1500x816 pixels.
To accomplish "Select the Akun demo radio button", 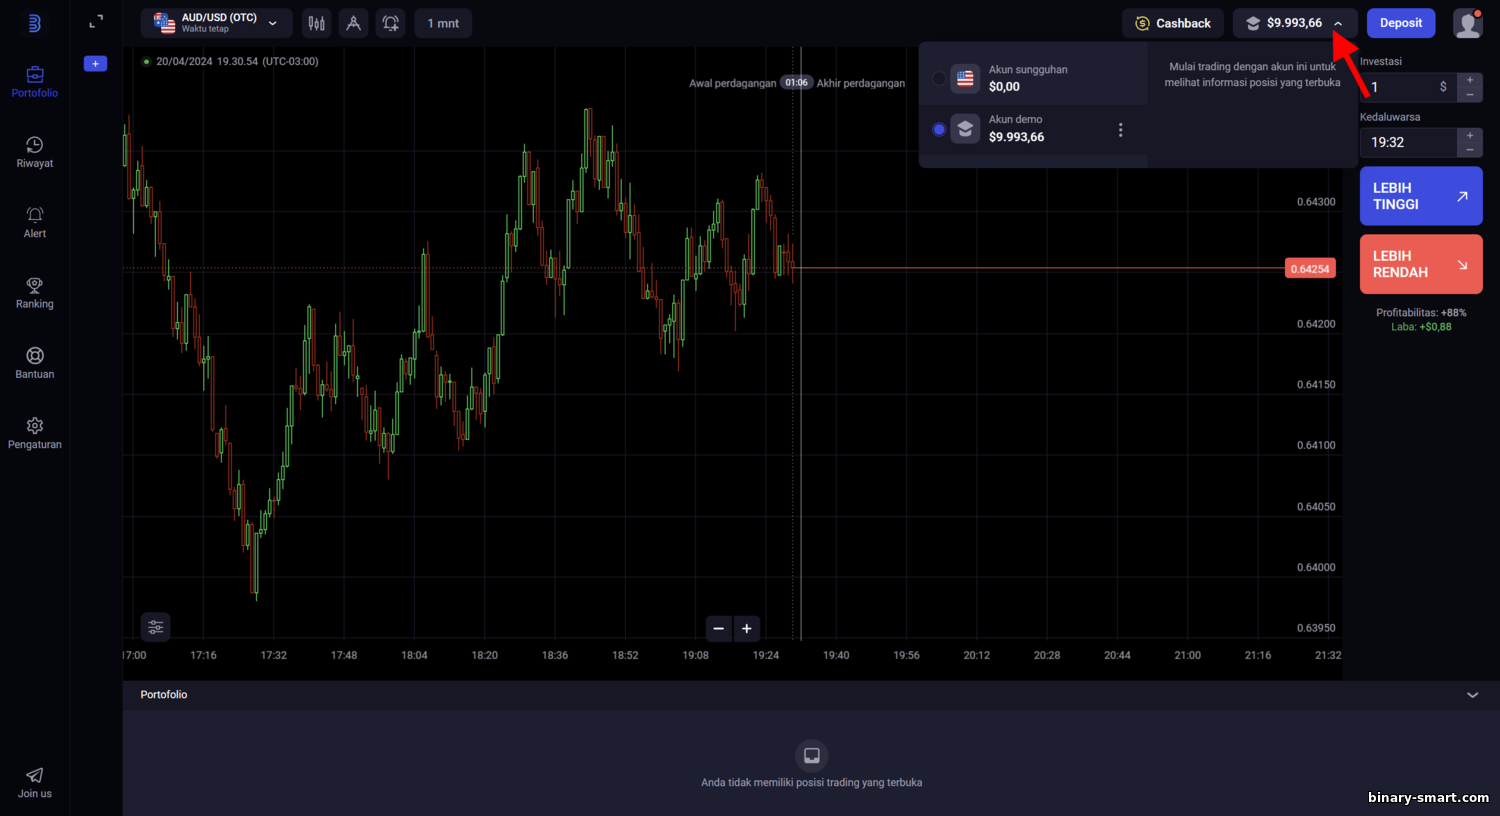I will (x=939, y=129).
